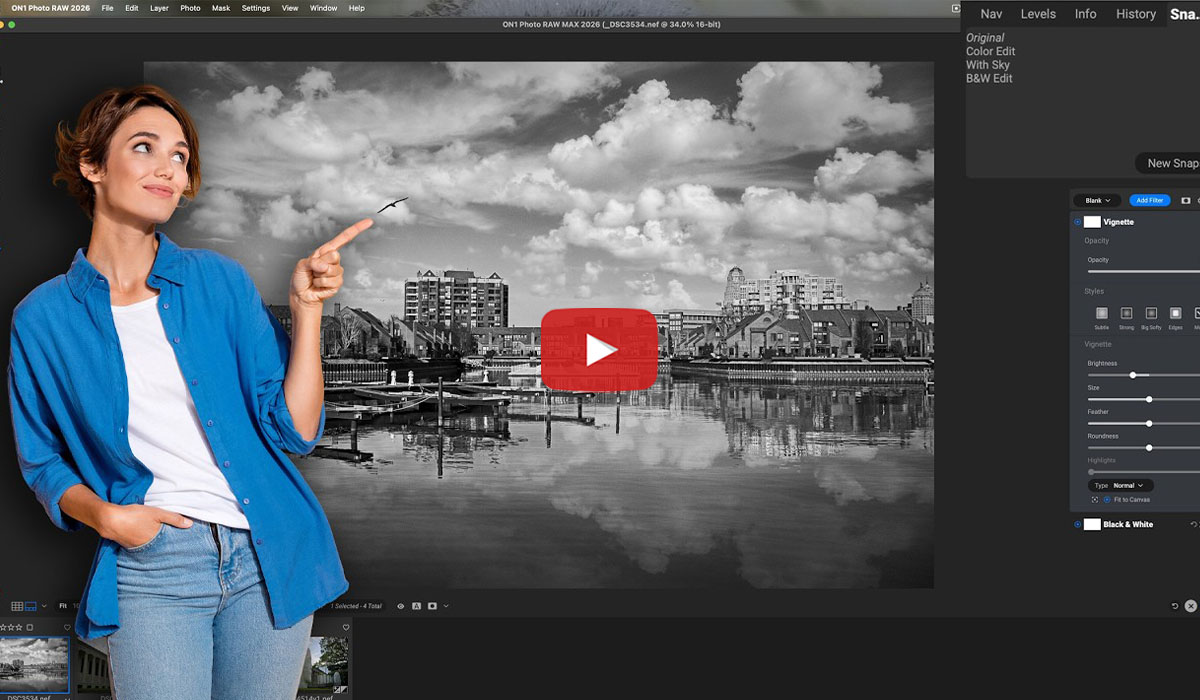The image size is (1200, 700).
Task: Click the Add Filter button
Action: click(x=1149, y=200)
